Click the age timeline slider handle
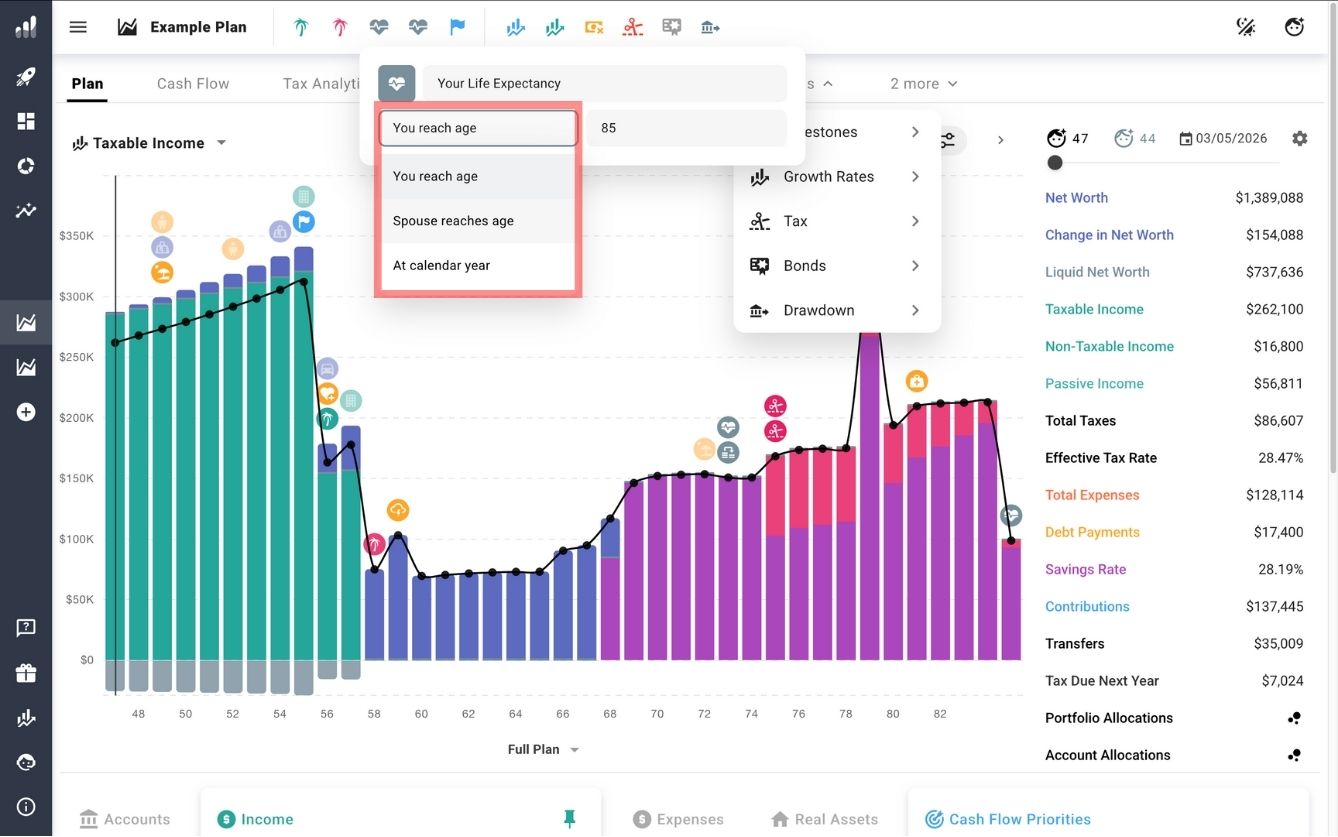The image size is (1338, 837). click(1055, 162)
